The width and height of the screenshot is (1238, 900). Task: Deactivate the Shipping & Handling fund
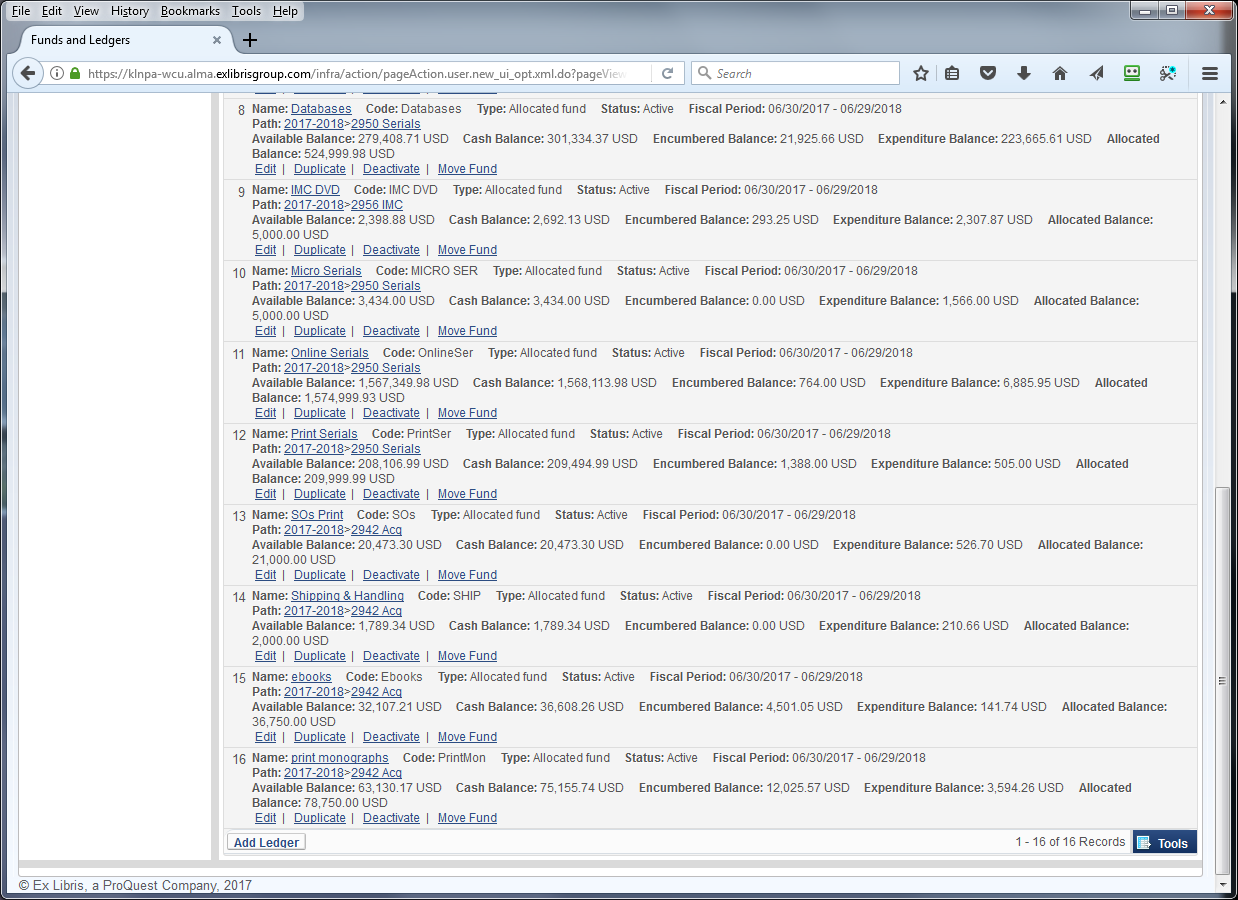click(391, 656)
